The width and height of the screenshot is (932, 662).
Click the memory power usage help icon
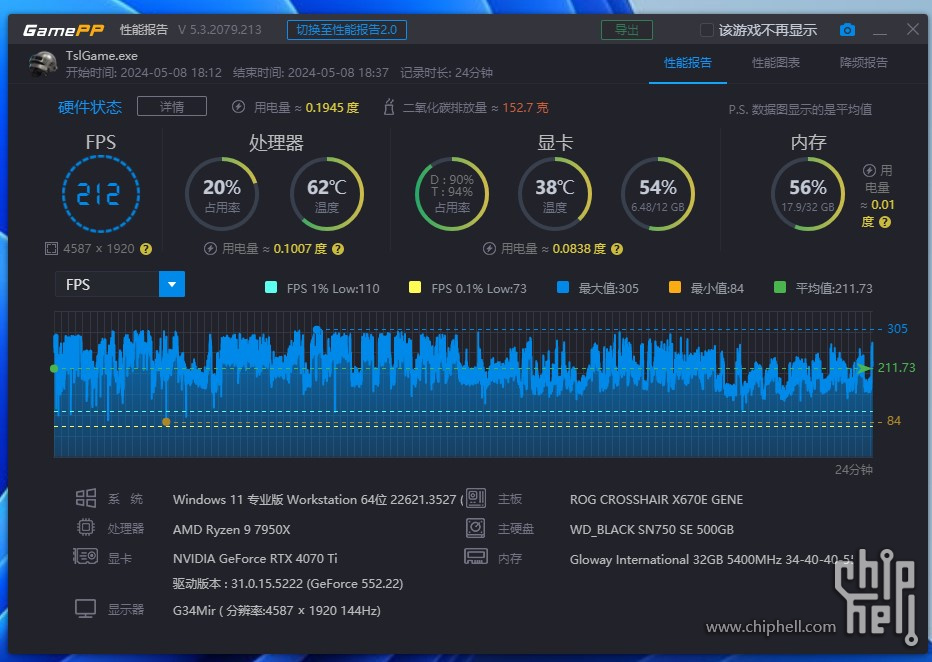tap(885, 222)
